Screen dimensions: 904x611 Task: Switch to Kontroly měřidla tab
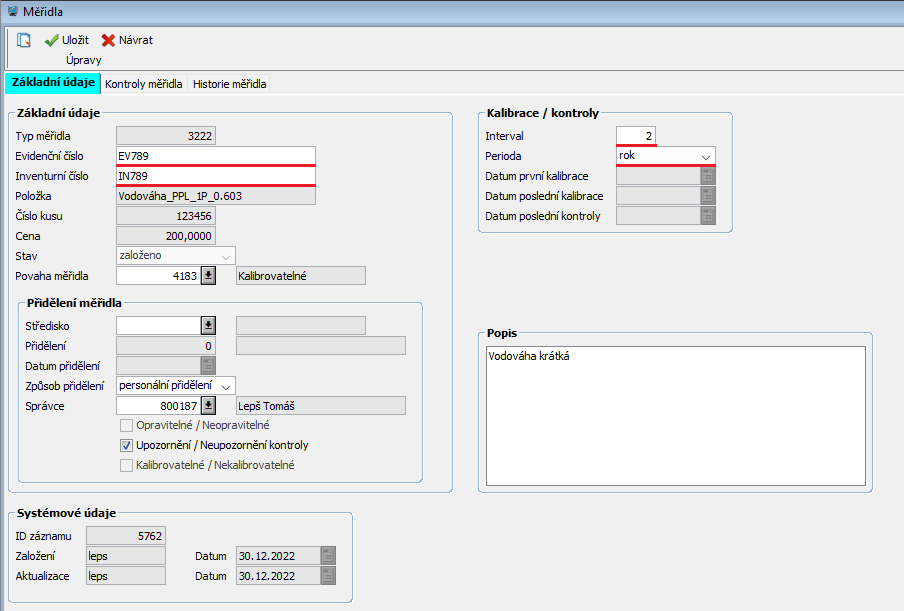coord(144,84)
